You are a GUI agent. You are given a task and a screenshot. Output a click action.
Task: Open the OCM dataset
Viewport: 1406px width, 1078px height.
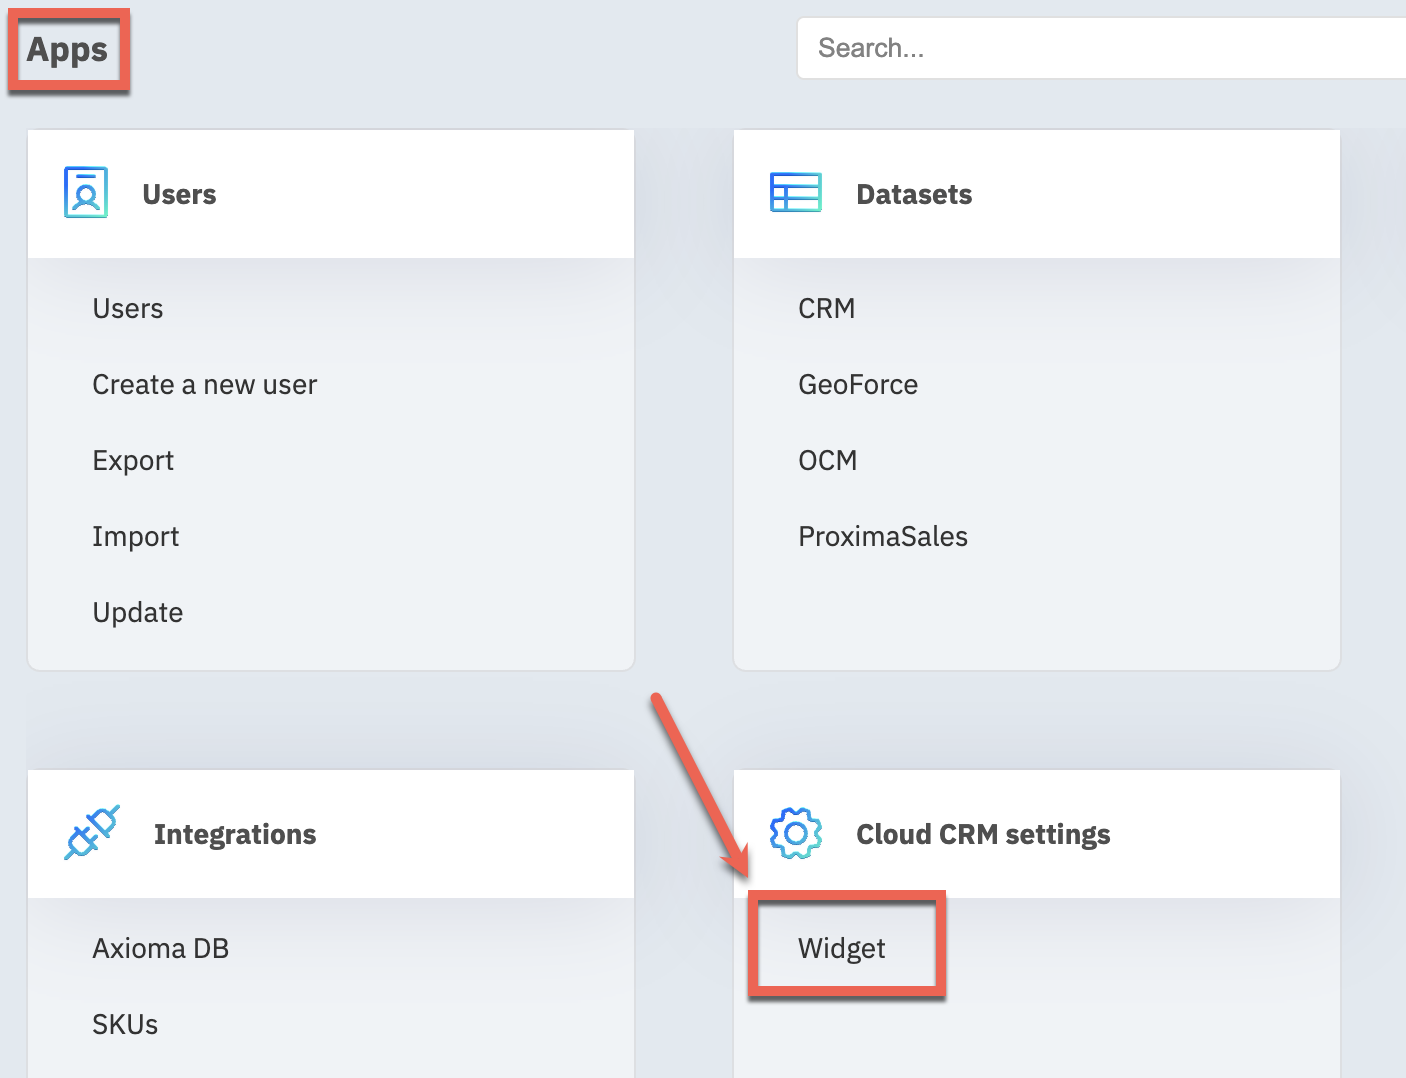point(828,460)
